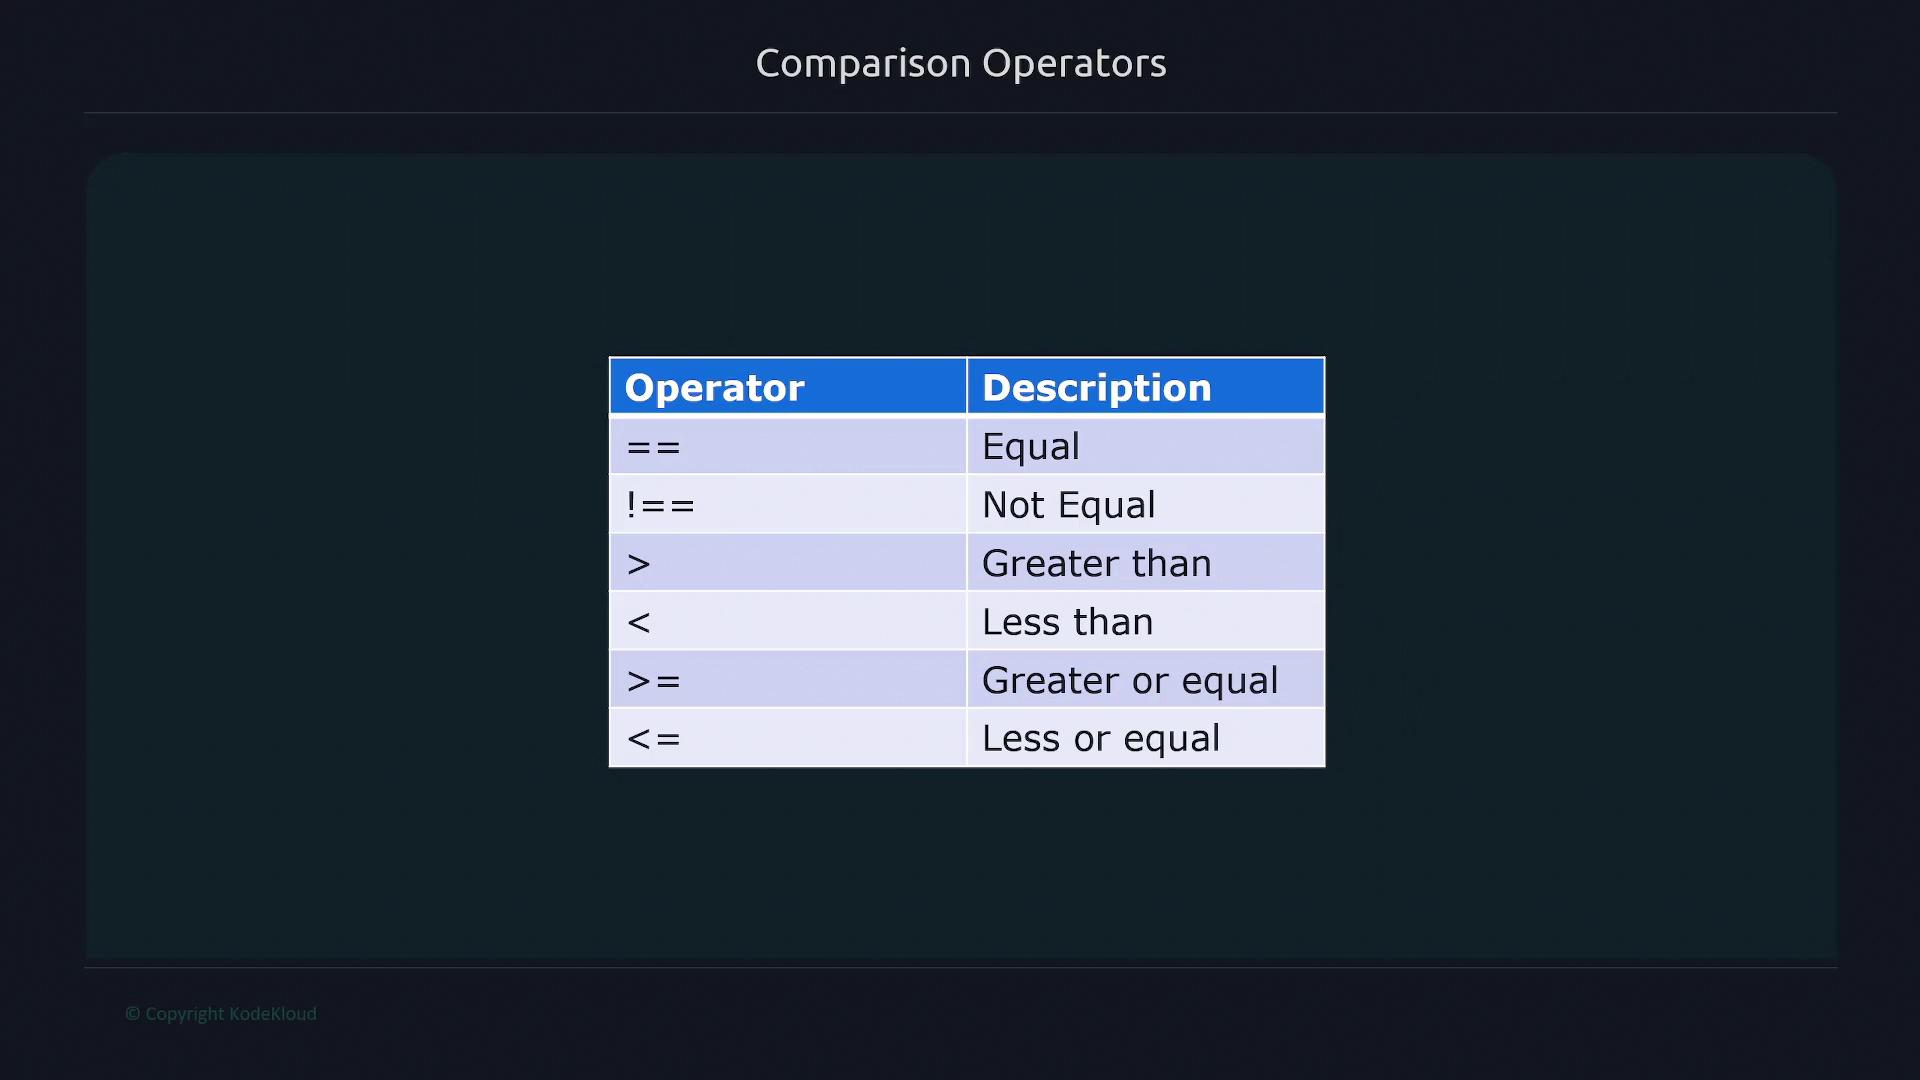Select the Operator column header
Screen dimensions: 1920x1080
[714, 387]
